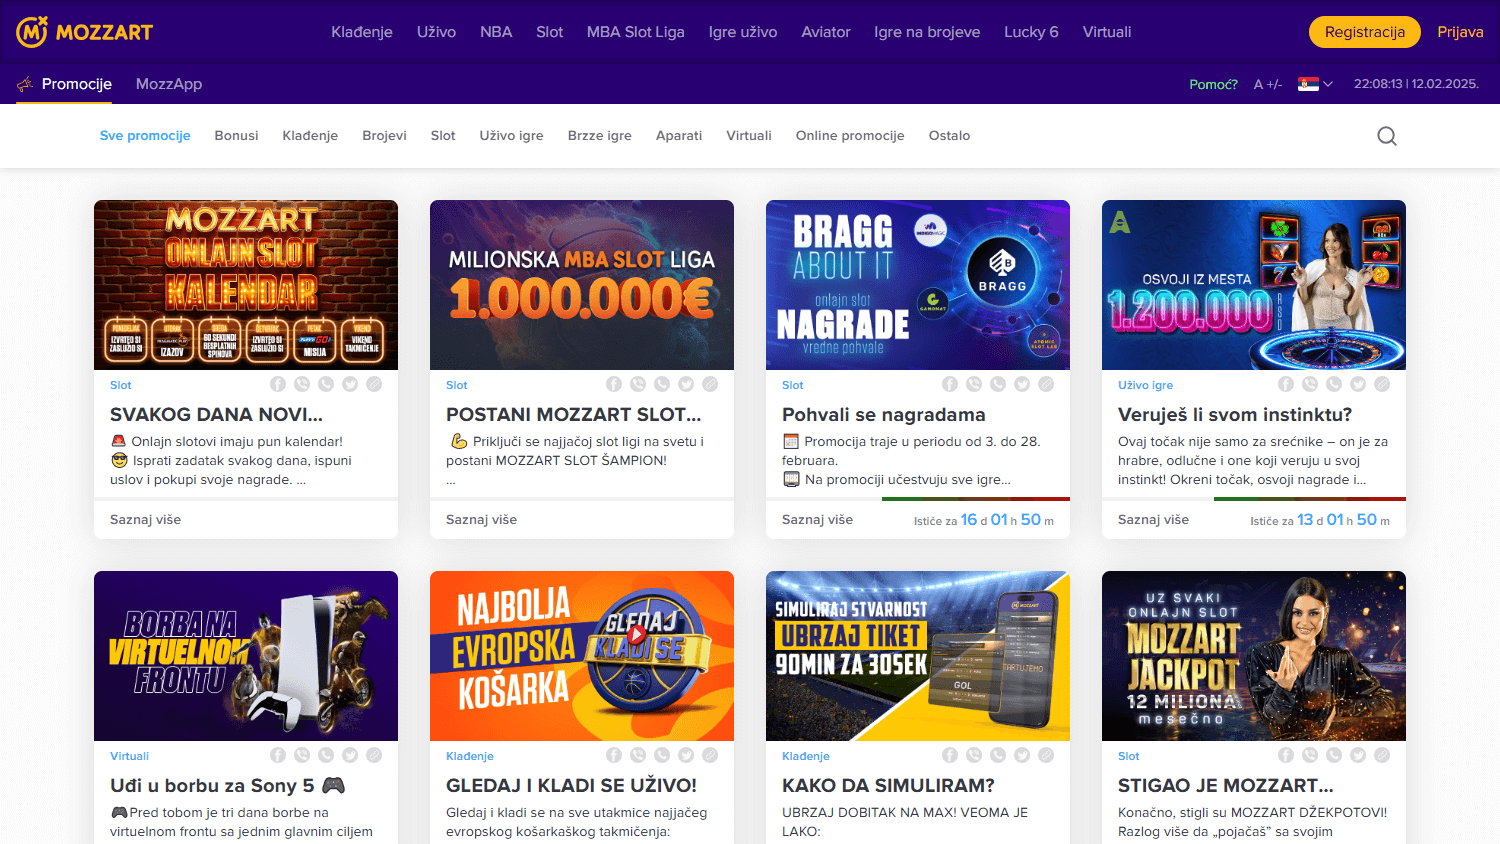The width and height of the screenshot is (1500, 844).
Task: Open Saznaj više for Veruješ li svom instinktu
Action: 1154,520
